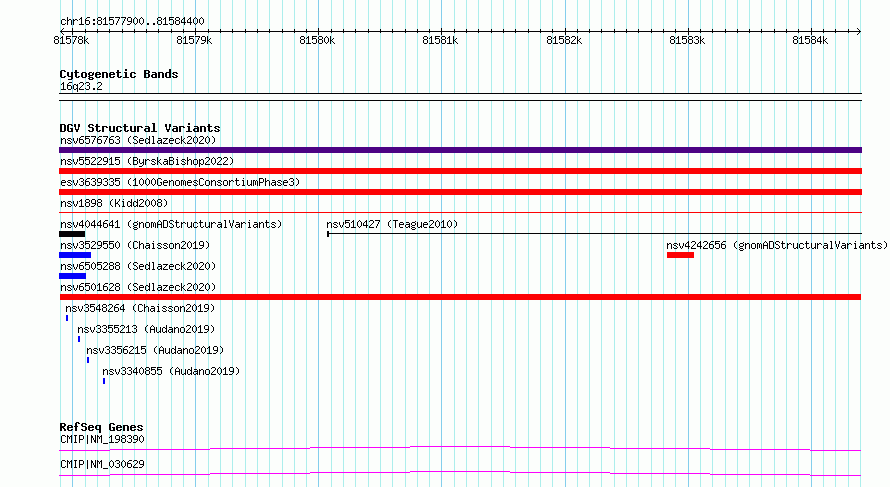Select the red nsv6501628 variant bar
This screenshot has height=487, width=890.
point(460,297)
